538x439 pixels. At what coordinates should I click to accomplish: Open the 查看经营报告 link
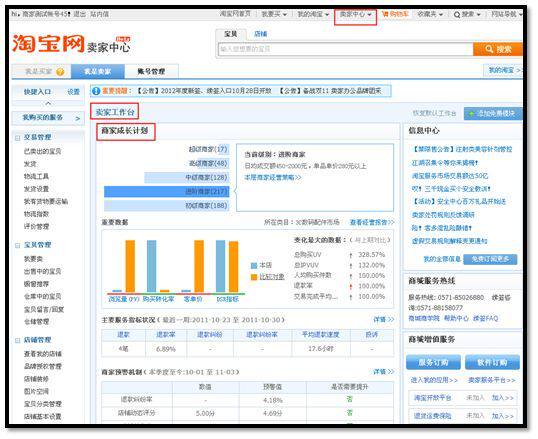(x=372, y=222)
